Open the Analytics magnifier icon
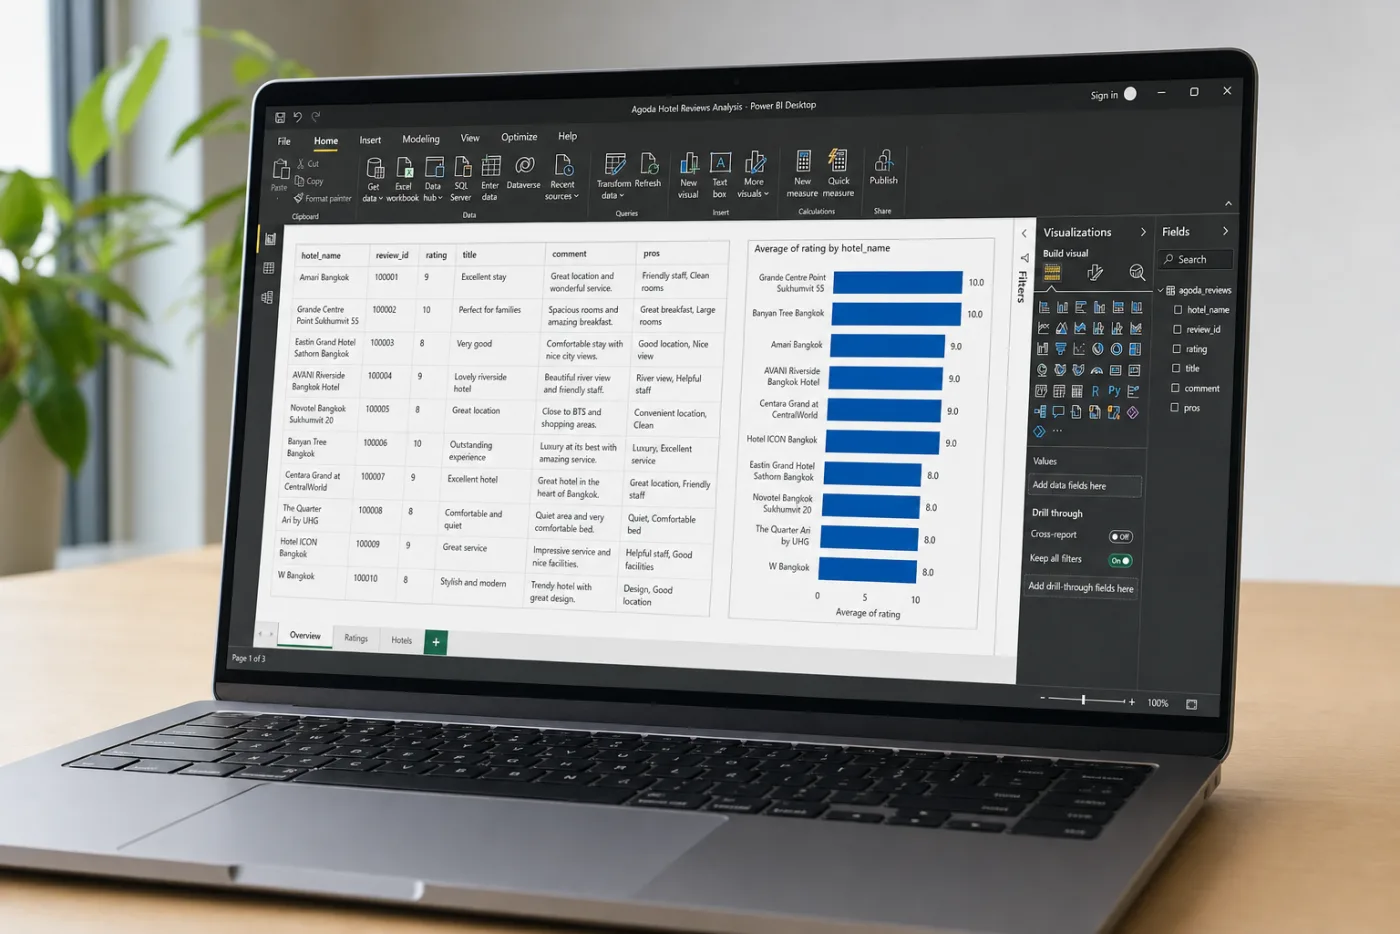The width and height of the screenshot is (1400, 934). click(1137, 272)
